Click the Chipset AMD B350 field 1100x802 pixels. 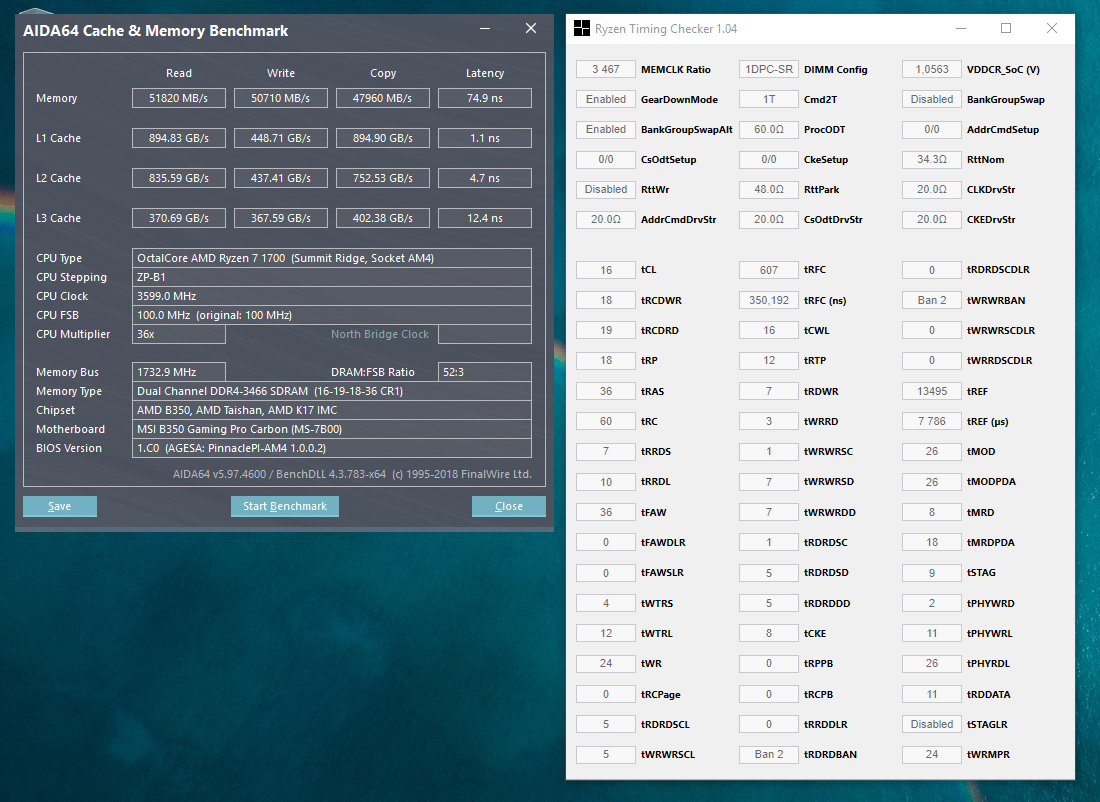332,410
